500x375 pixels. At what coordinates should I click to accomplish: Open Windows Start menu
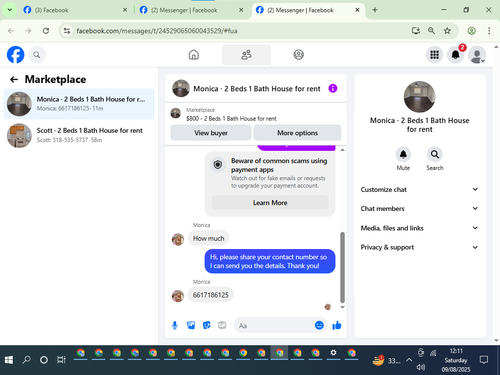pyautogui.click(x=9, y=360)
